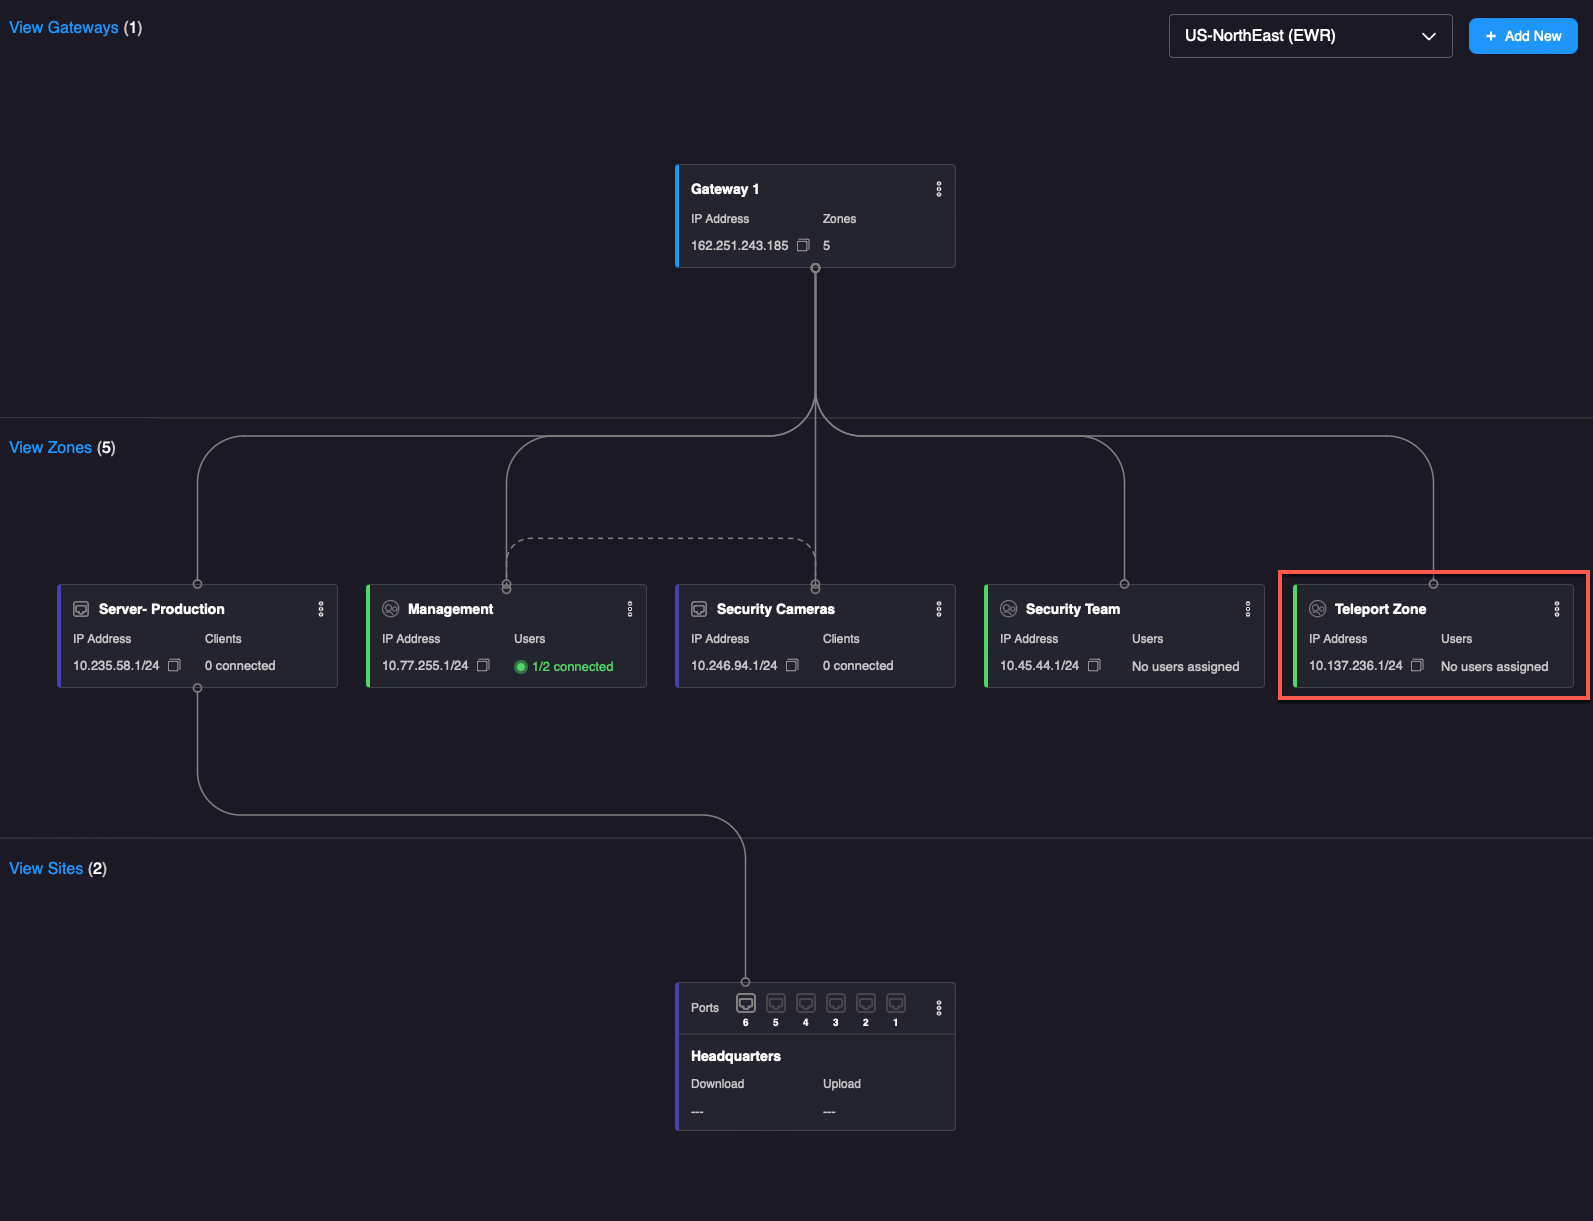Image resolution: width=1593 pixels, height=1221 pixels.
Task: Open the View Gateways link
Action: (64, 28)
